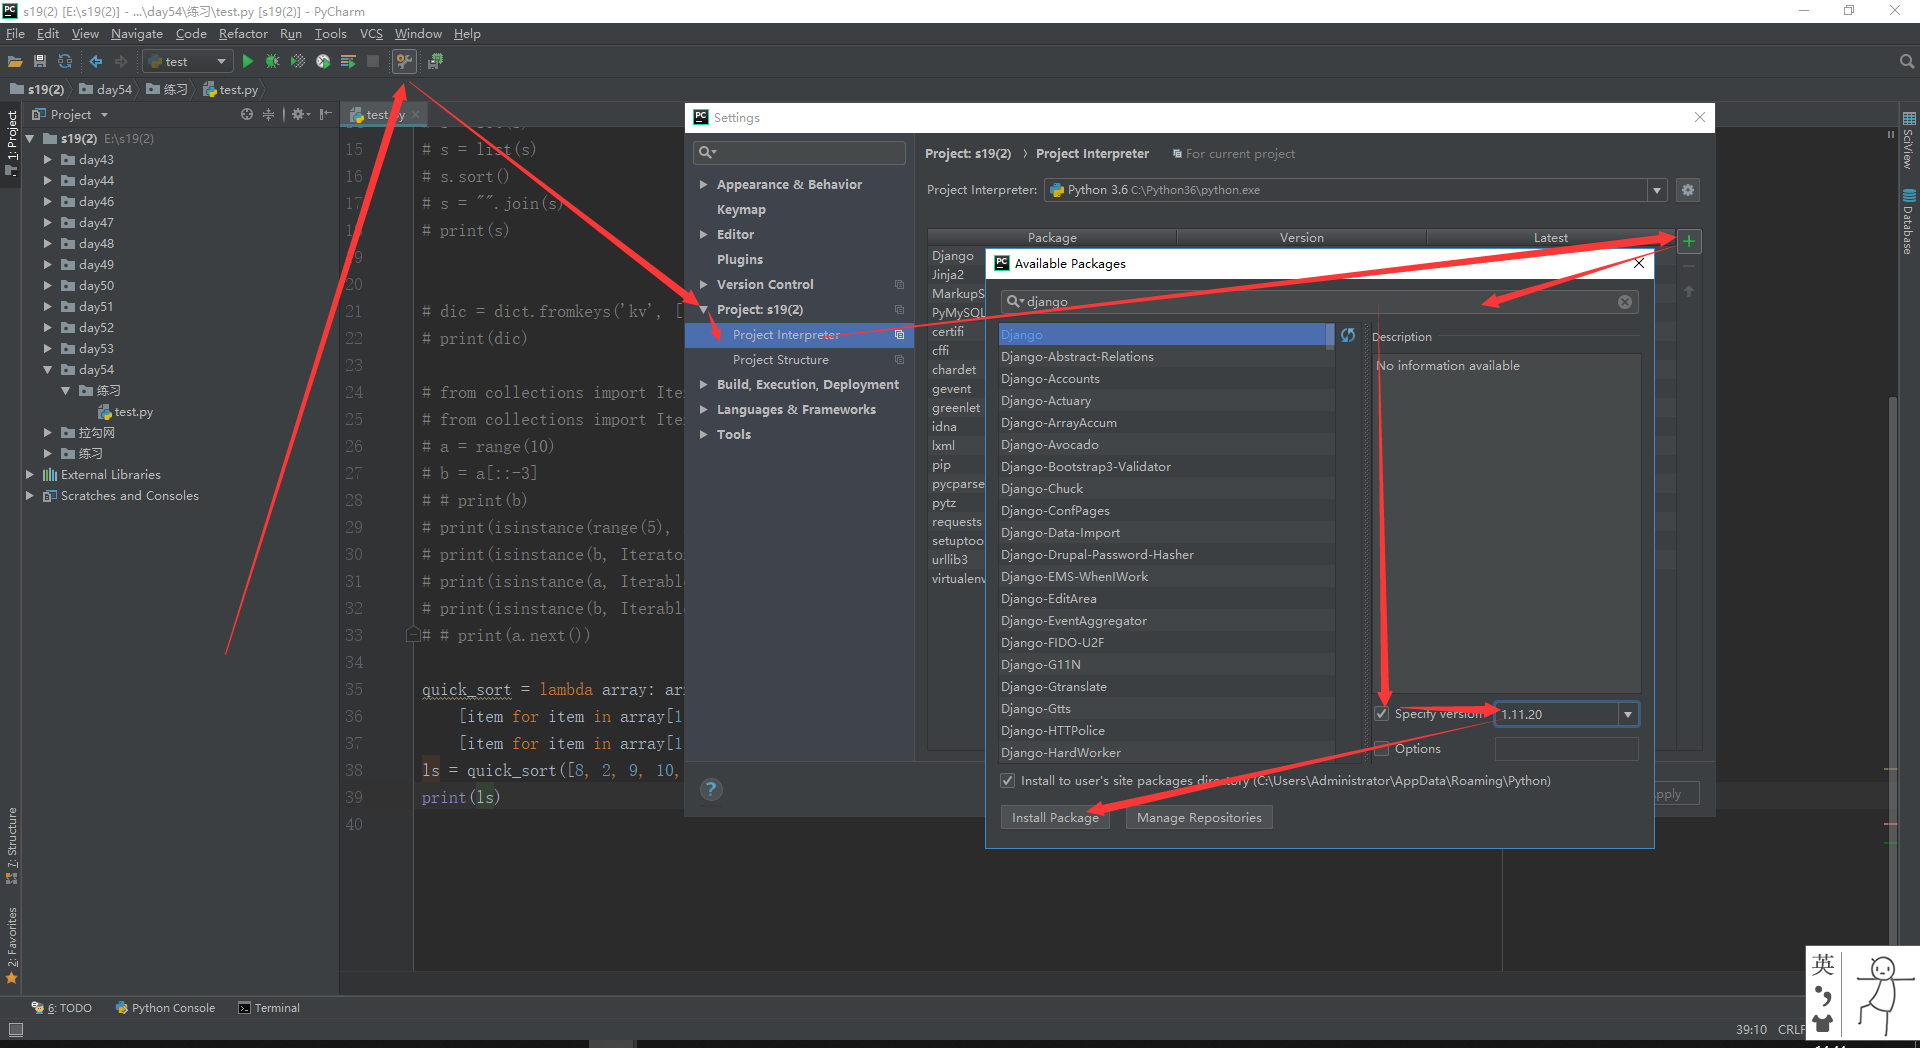Expand the Editor settings node
The width and height of the screenshot is (1920, 1048).
coord(704,235)
